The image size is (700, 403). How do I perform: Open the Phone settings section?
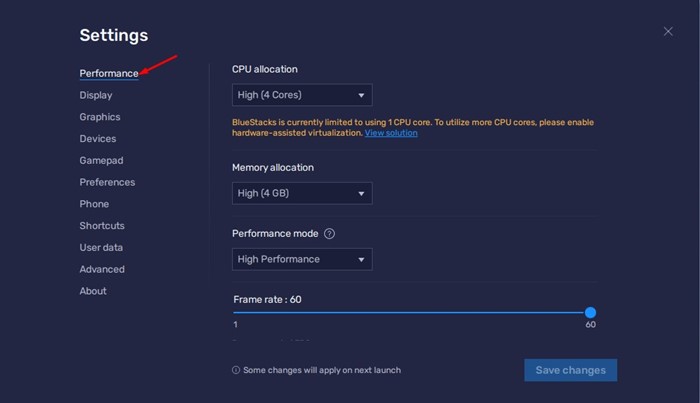coord(94,204)
